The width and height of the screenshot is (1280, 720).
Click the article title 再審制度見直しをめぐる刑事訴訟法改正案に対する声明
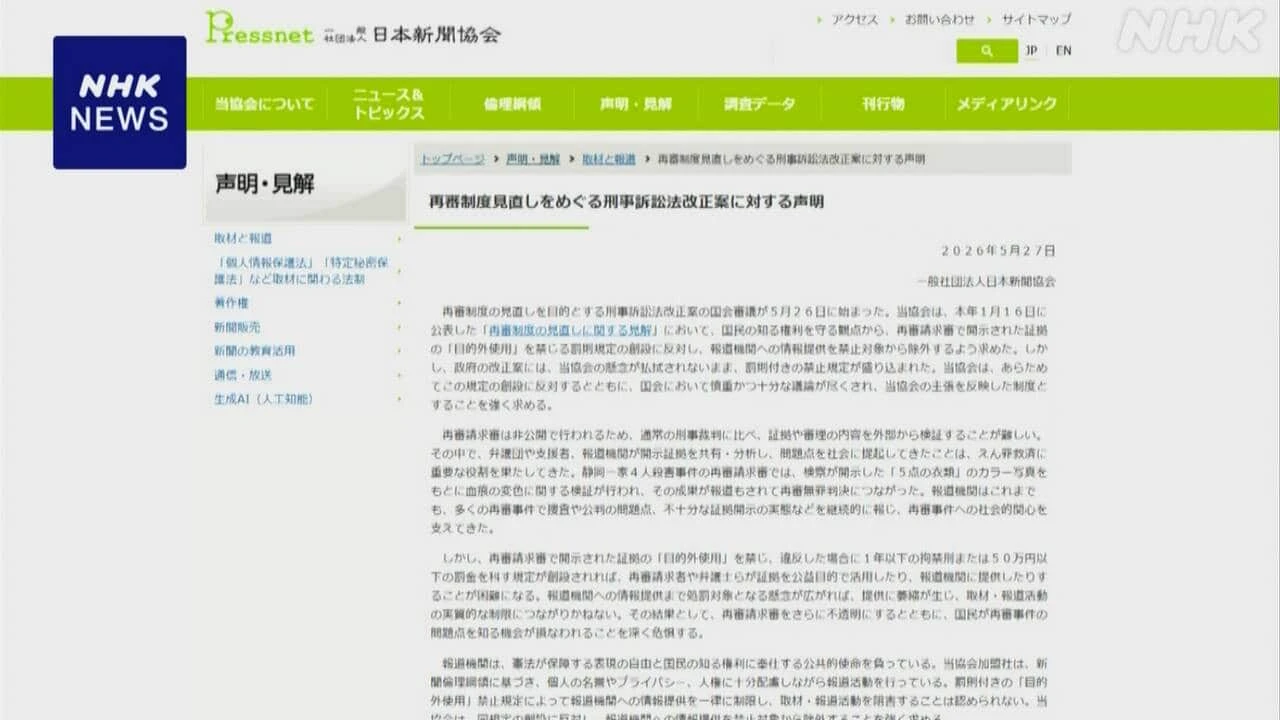pos(626,201)
